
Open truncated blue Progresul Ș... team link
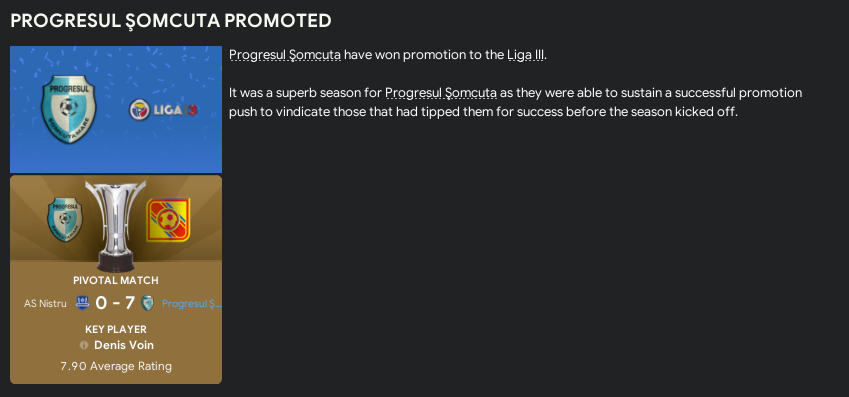pos(192,304)
